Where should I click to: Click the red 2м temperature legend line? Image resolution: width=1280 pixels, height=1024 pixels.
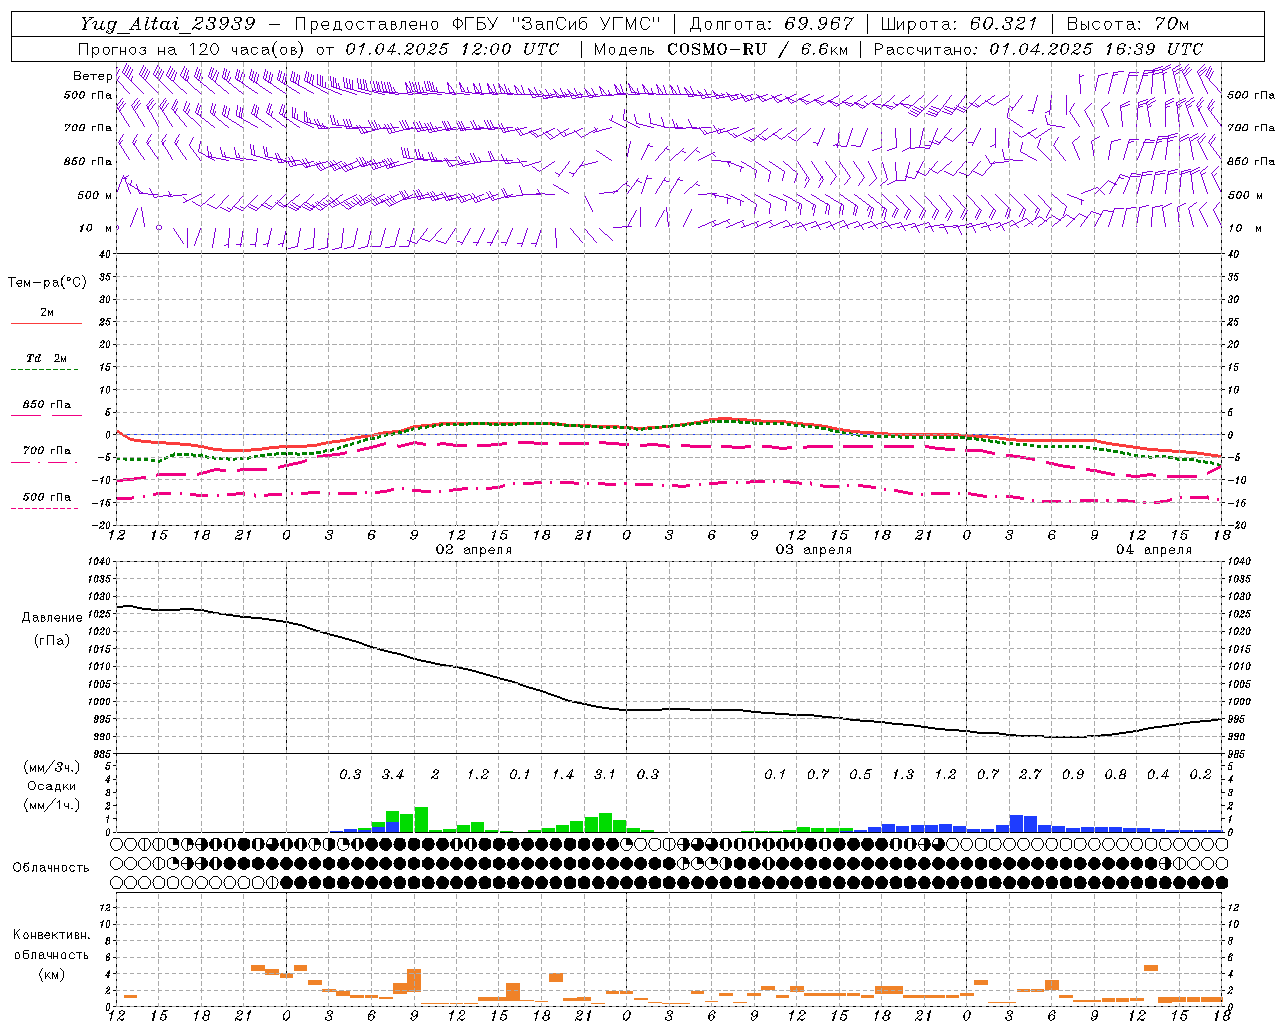46,324
